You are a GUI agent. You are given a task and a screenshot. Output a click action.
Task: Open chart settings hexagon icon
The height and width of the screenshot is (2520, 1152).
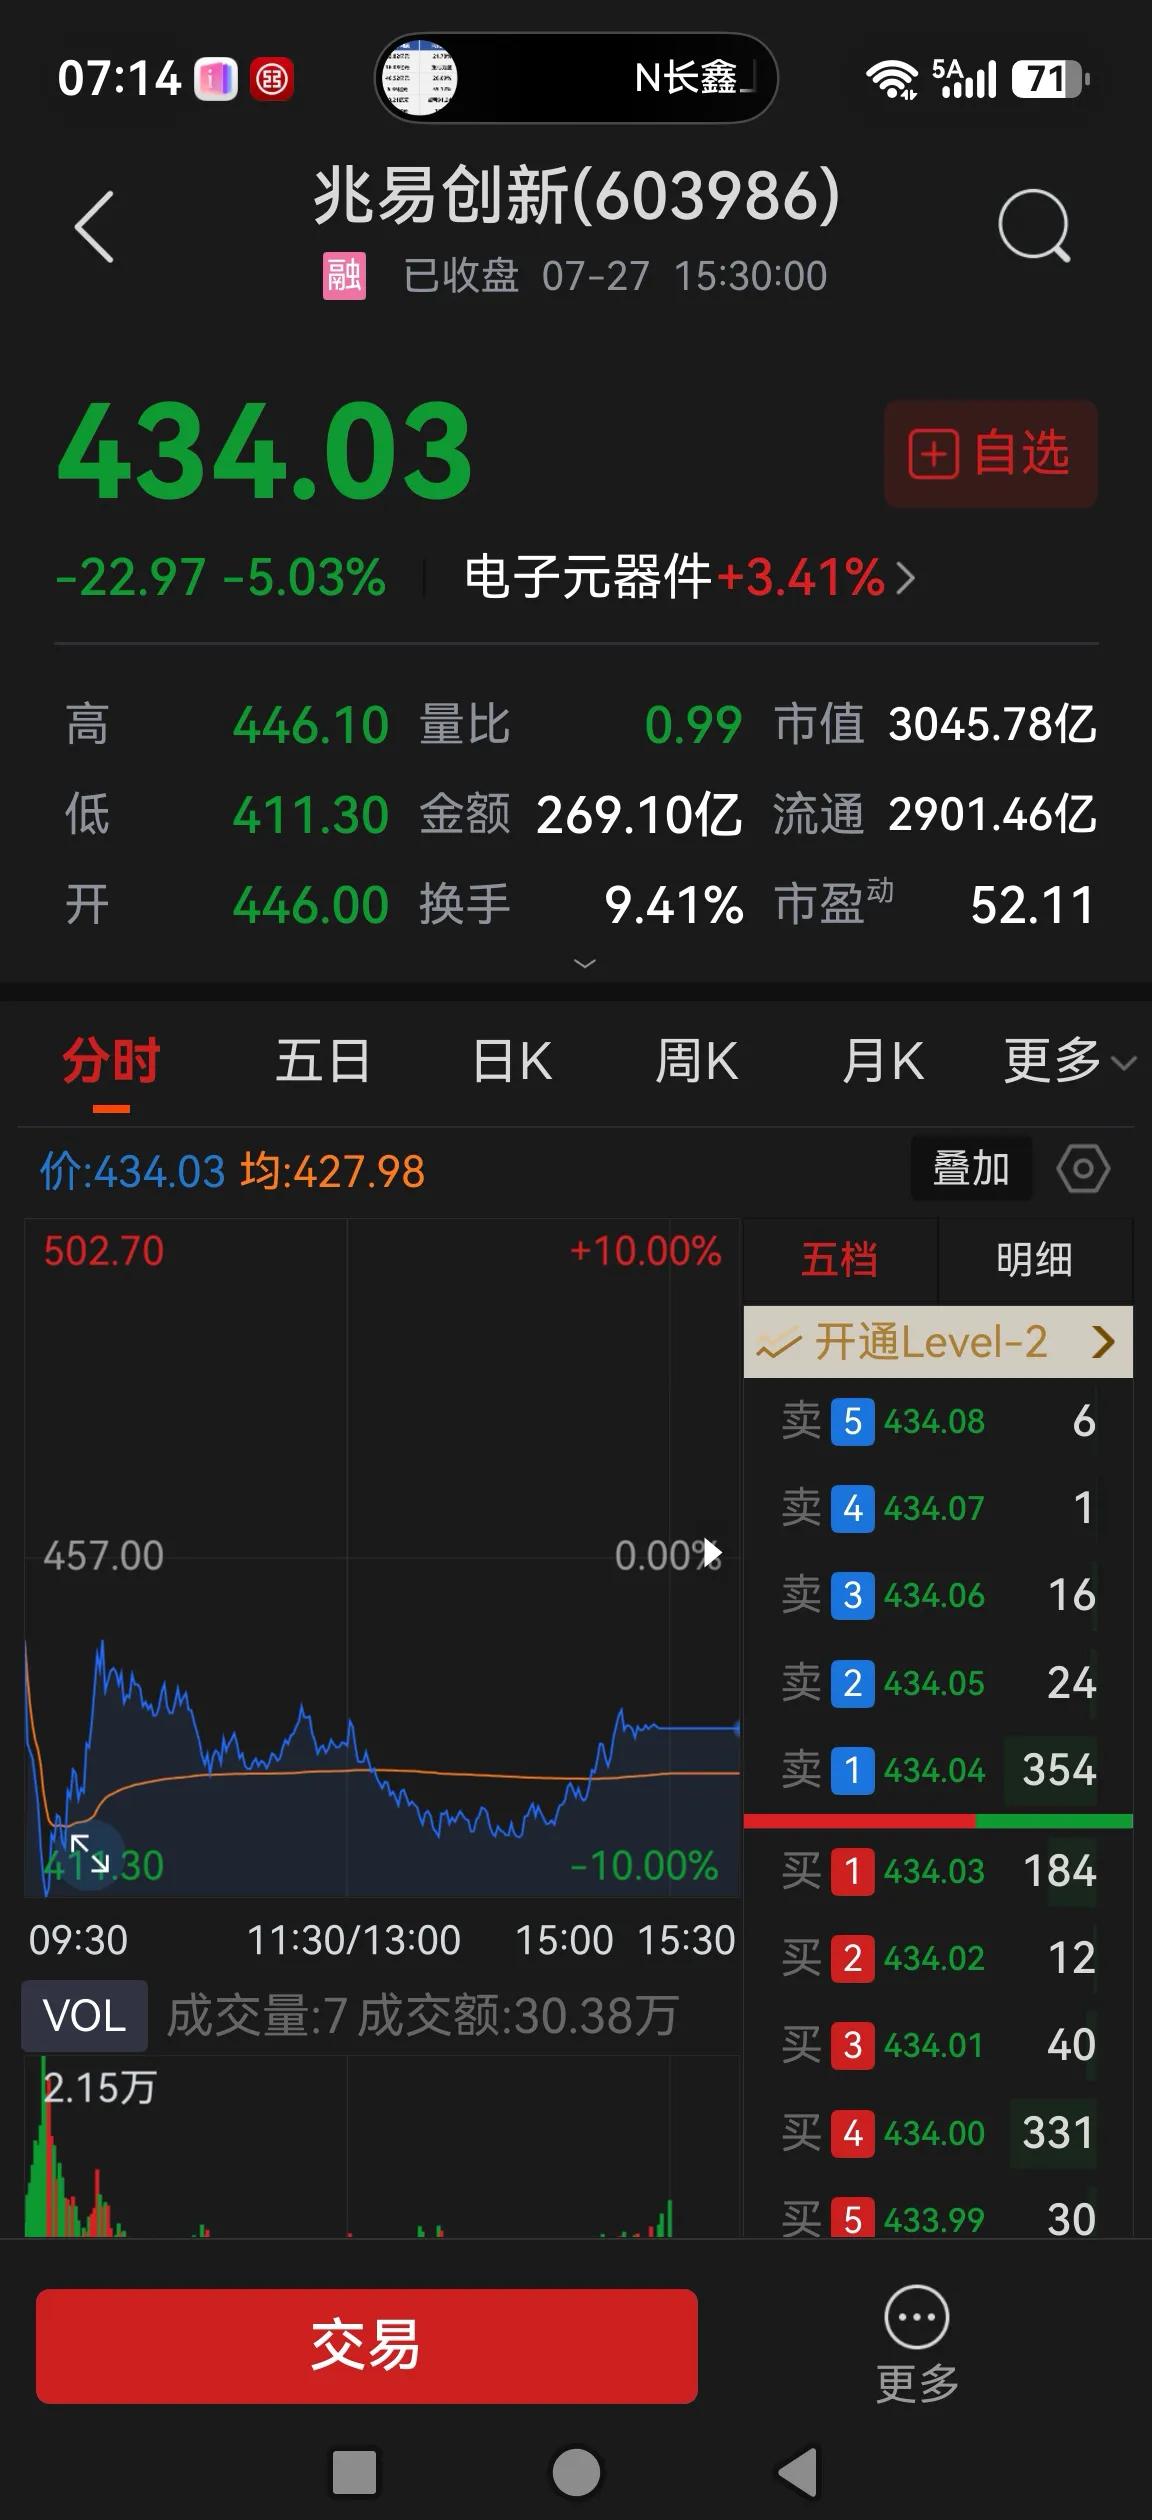pos(1083,1168)
